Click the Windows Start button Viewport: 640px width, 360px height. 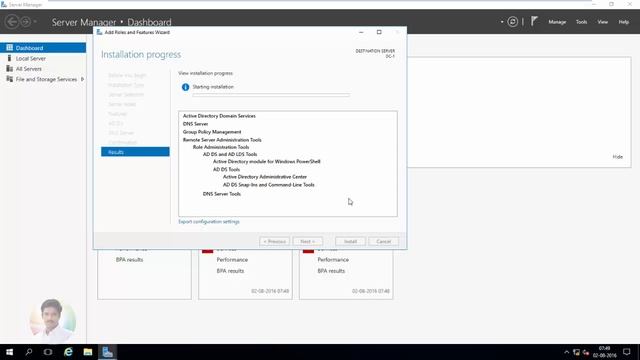pos(9,352)
